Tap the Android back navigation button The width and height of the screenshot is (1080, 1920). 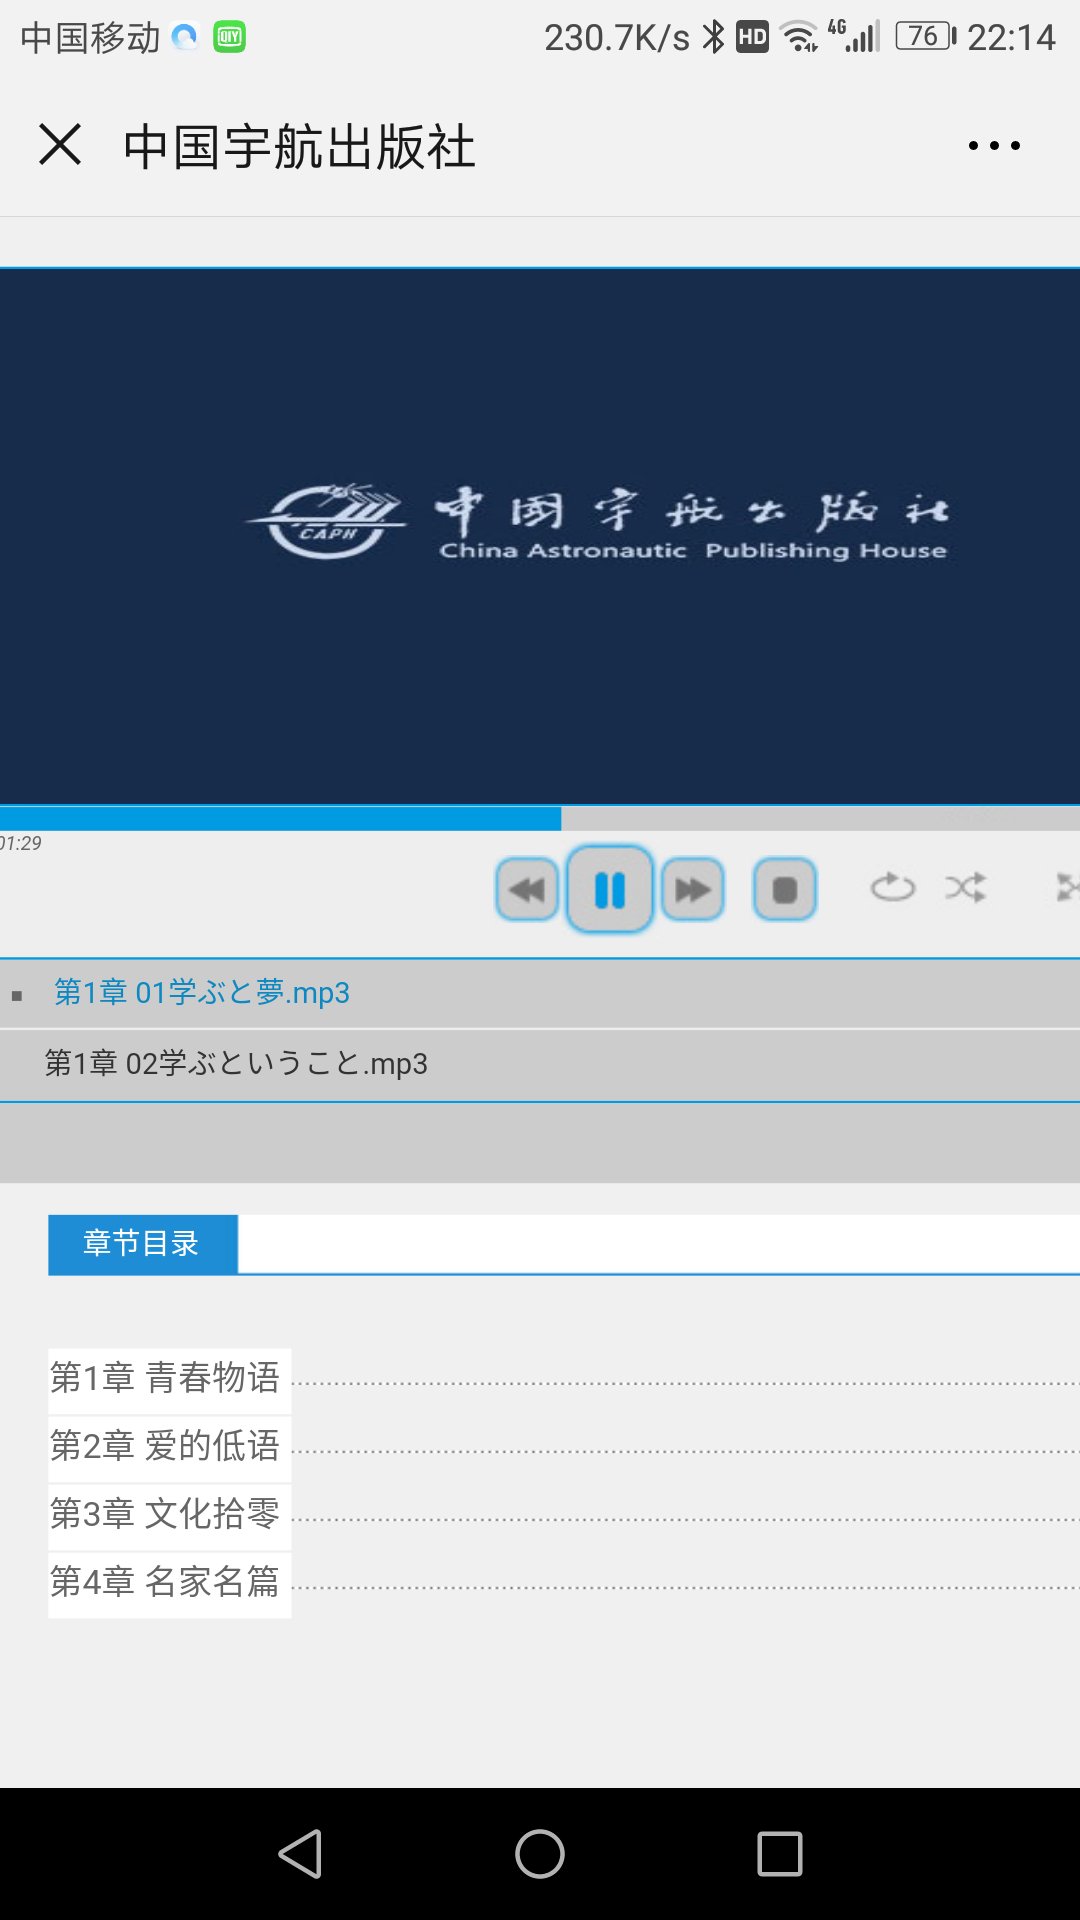pyautogui.click(x=300, y=1854)
